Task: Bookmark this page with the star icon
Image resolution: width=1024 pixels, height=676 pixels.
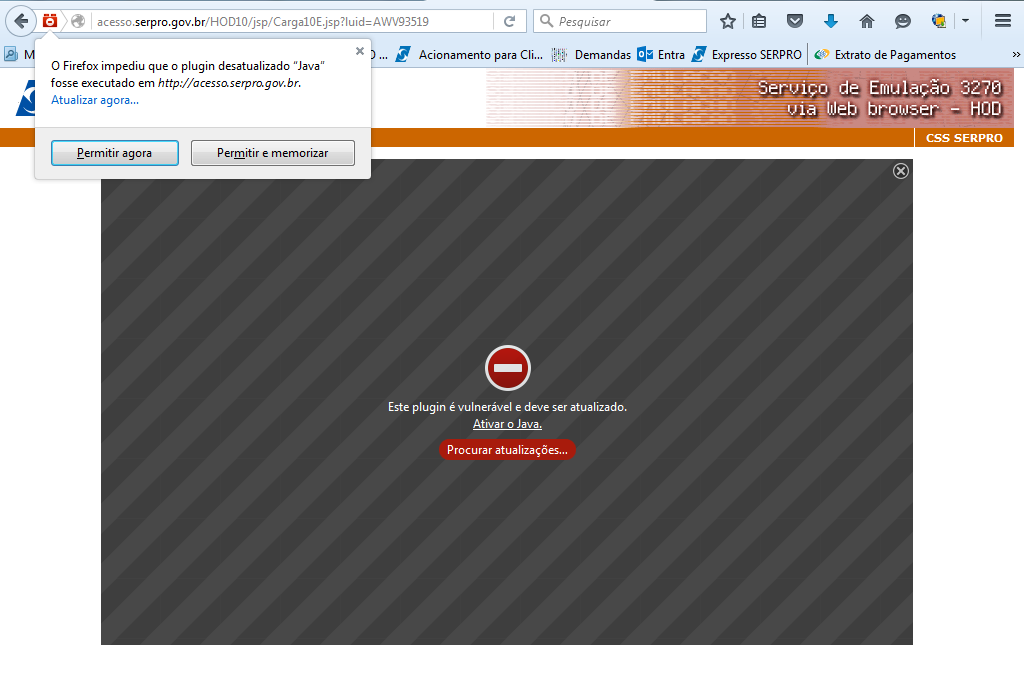Action: [728, 22]
